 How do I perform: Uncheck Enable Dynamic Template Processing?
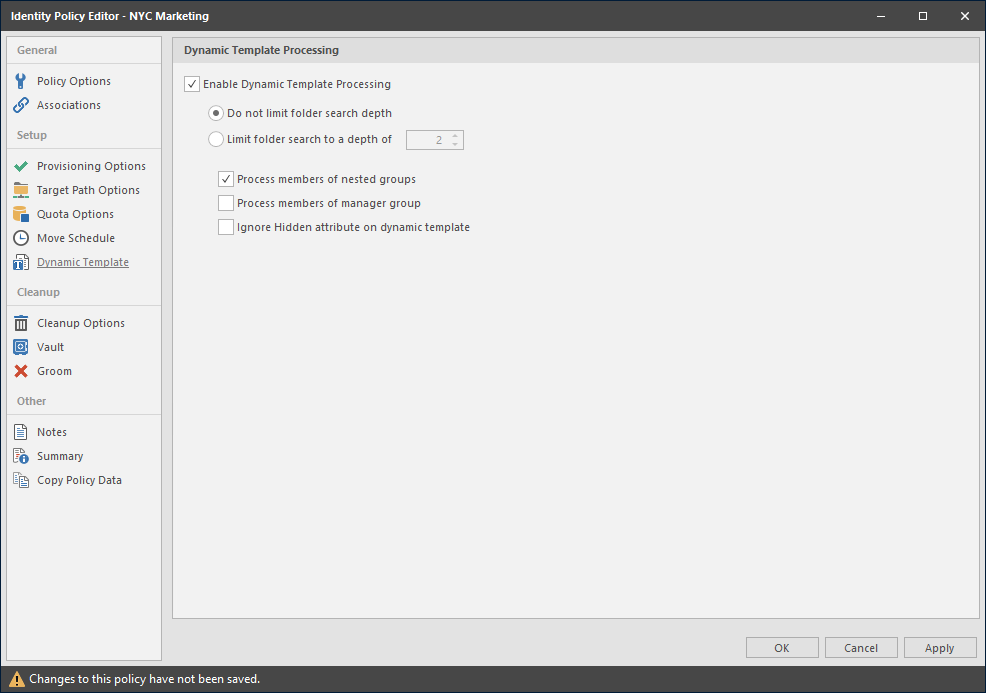192,84
